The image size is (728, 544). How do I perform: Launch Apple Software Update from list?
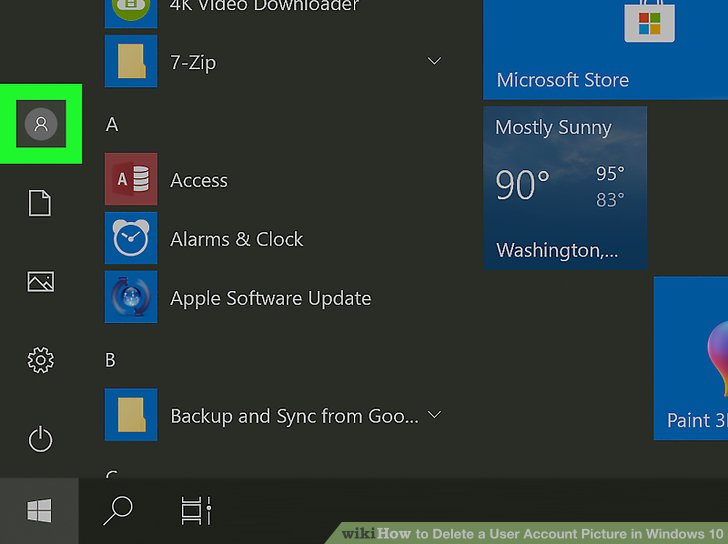point(271,298)
